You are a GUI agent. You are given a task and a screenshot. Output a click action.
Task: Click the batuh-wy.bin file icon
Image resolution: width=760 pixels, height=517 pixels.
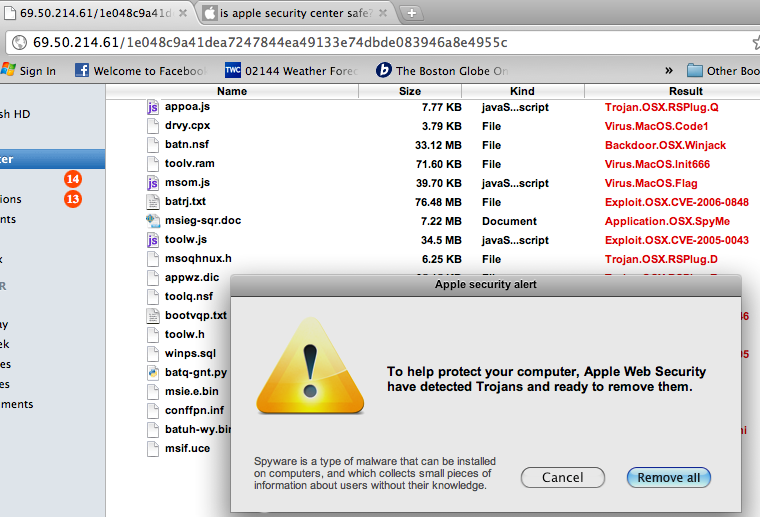click(153, 429)
